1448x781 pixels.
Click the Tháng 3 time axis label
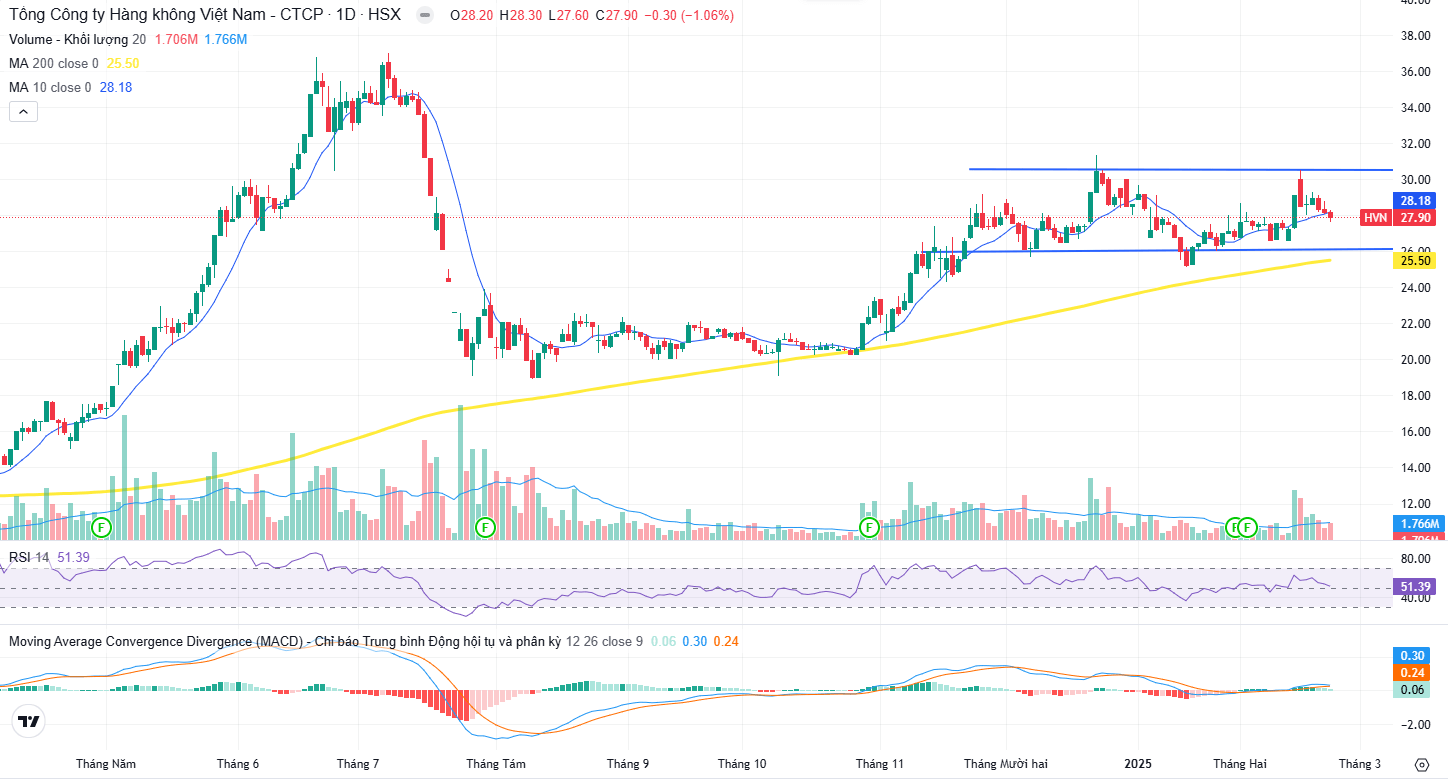click(1360, 764)
